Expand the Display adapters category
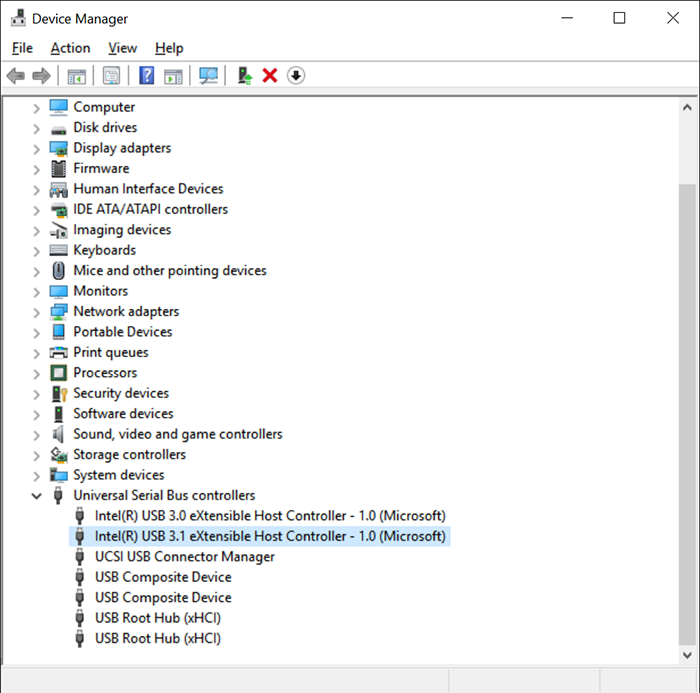This screenshot has width=700, height=693. [37, 148]
